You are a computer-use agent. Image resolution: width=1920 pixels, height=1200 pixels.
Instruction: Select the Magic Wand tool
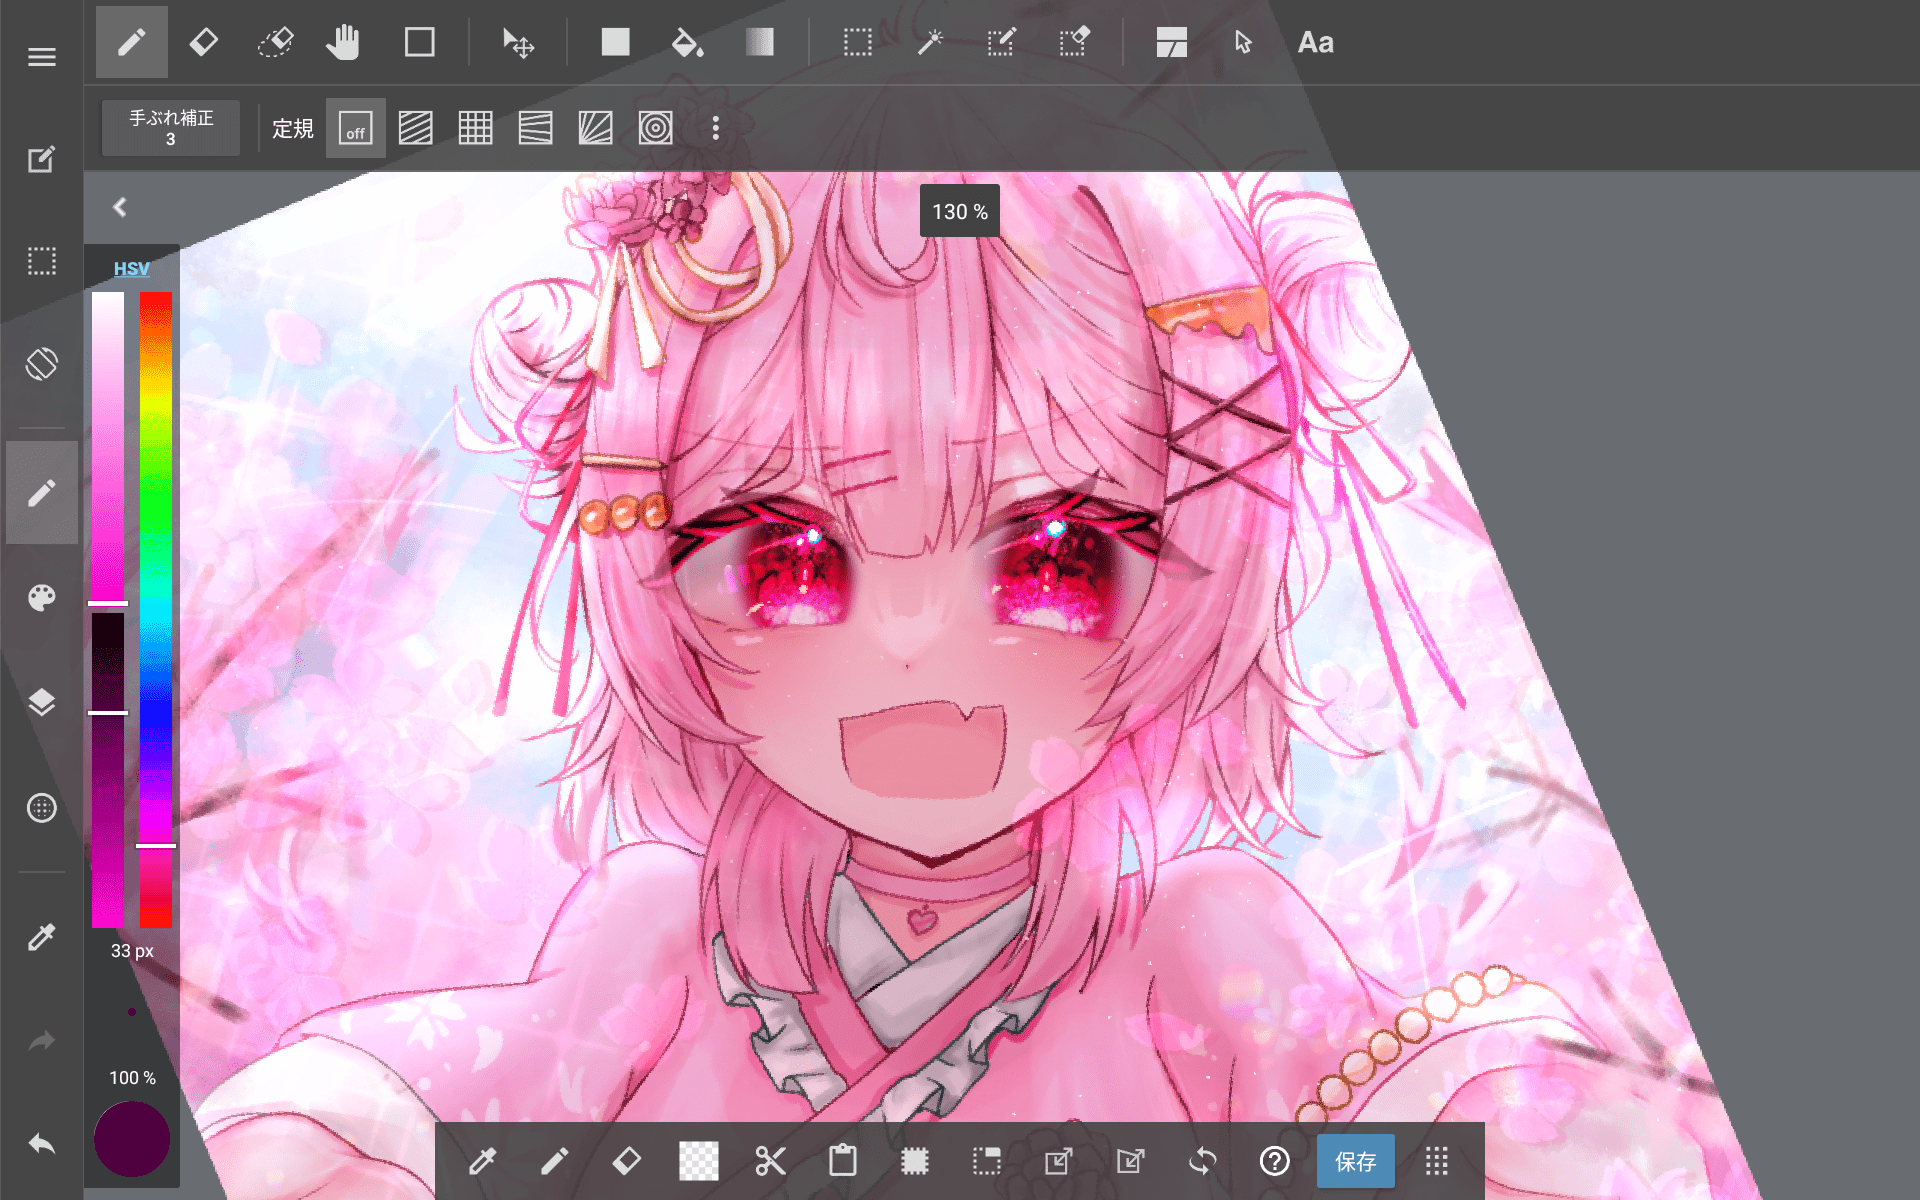[930, 42]
